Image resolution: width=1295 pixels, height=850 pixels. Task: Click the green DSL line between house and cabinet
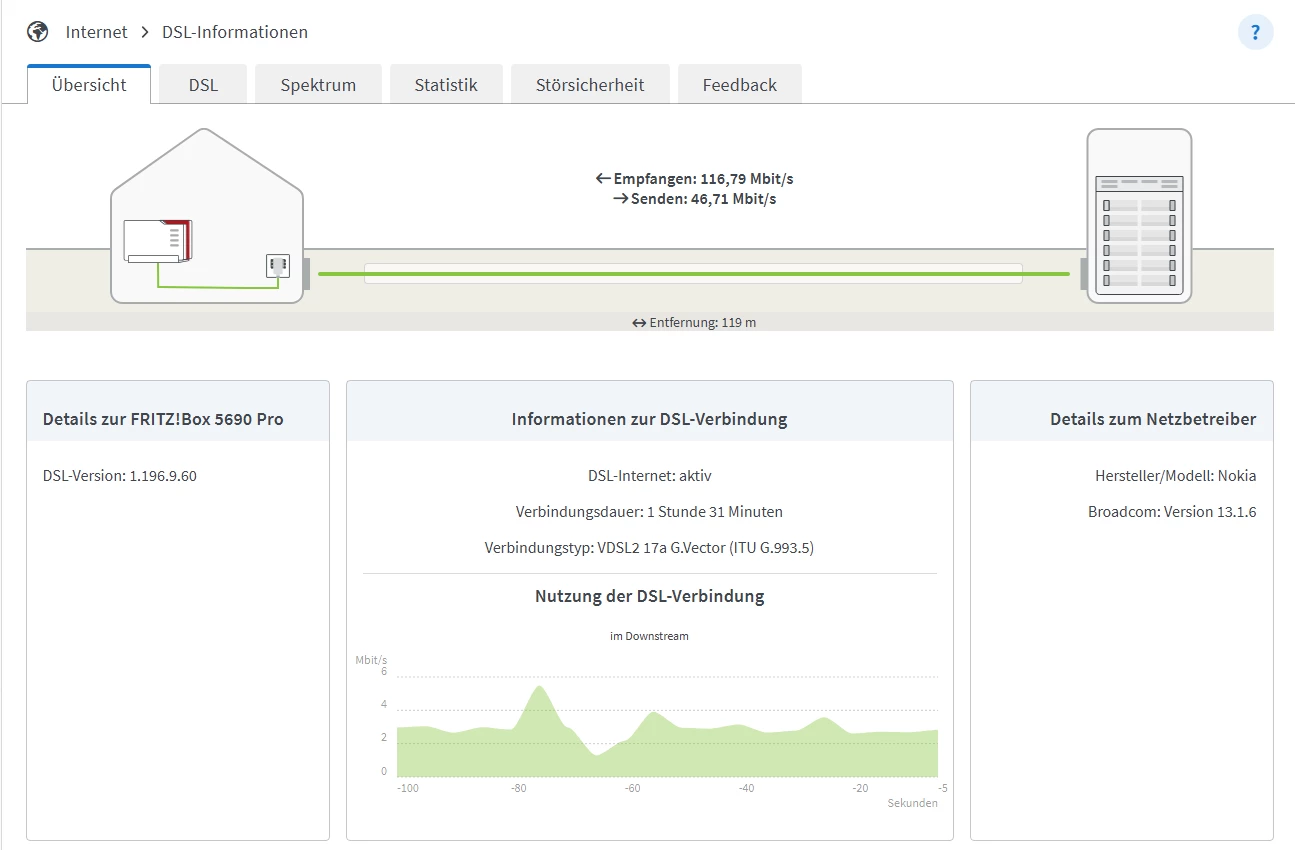pyautogui.click(x=693, y=273)
